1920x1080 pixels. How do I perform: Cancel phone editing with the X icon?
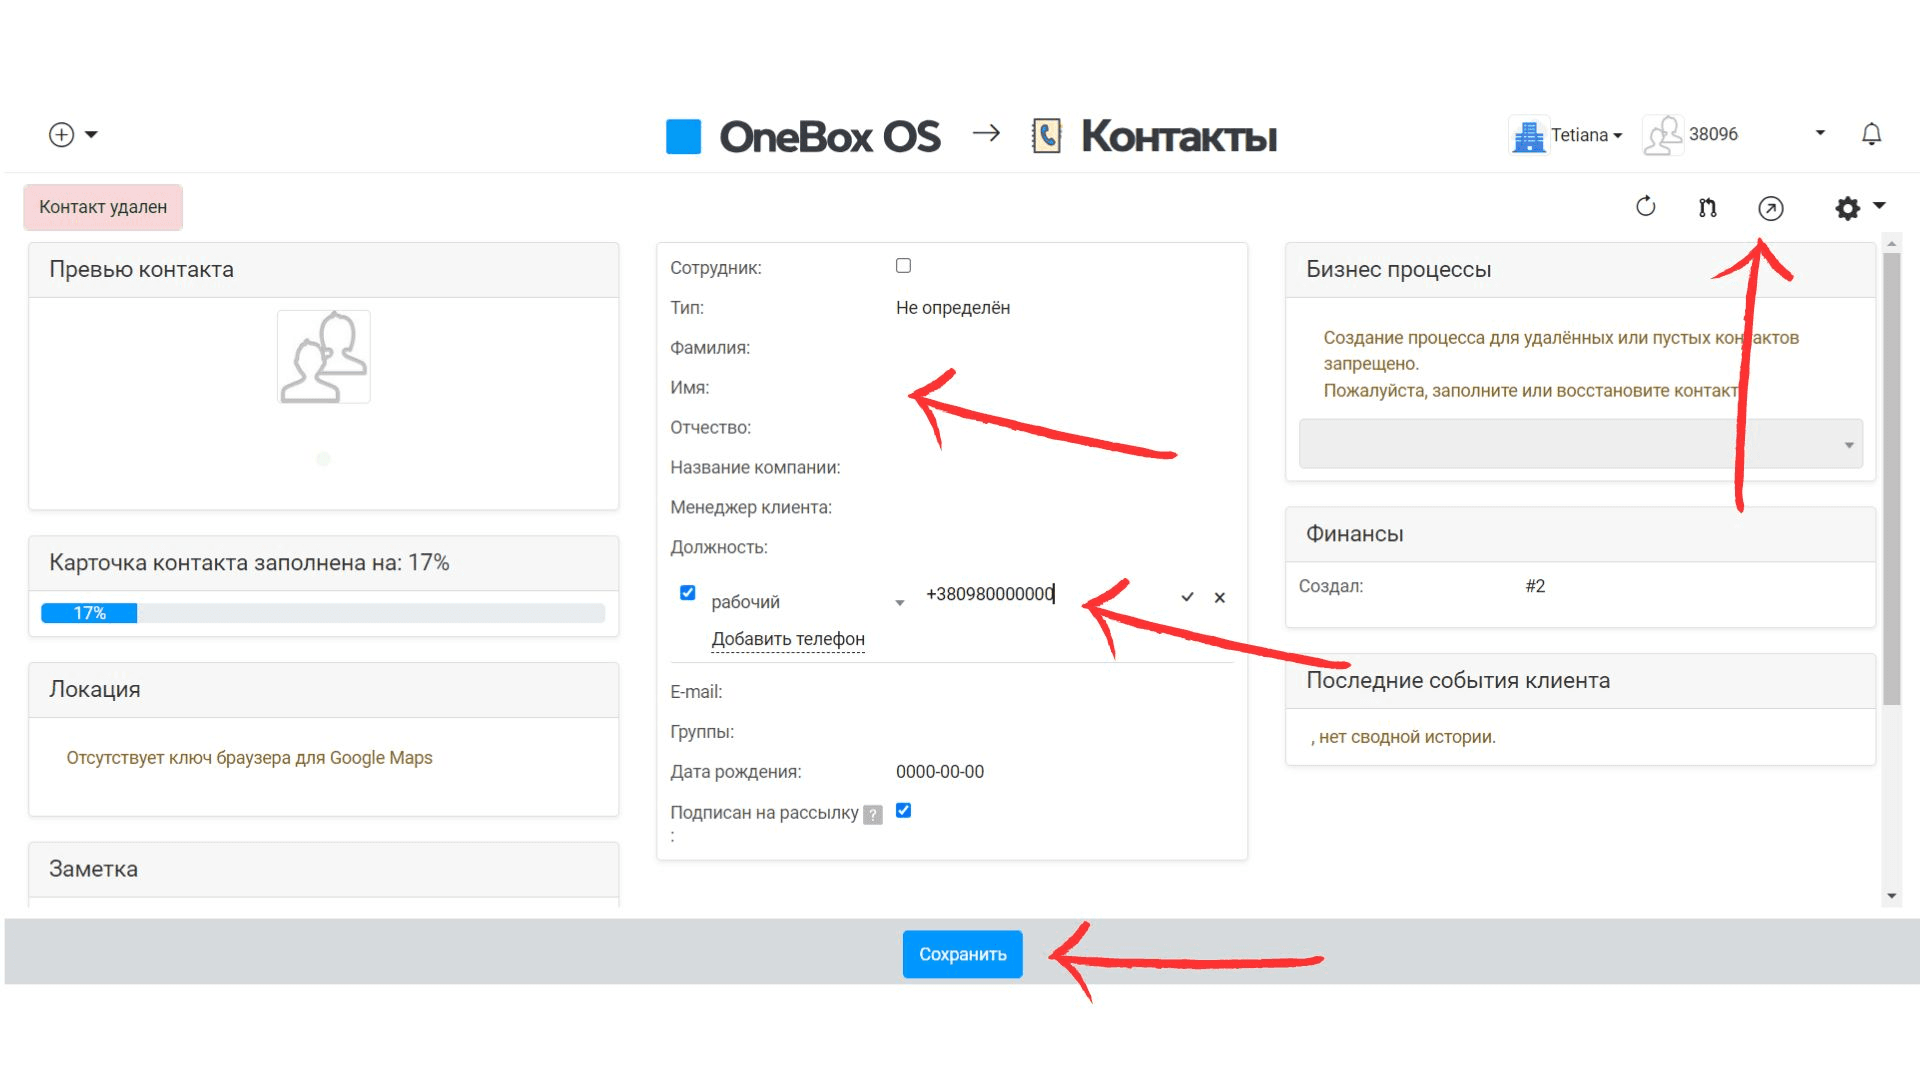pyautogui.click(x=1219, y=597)
